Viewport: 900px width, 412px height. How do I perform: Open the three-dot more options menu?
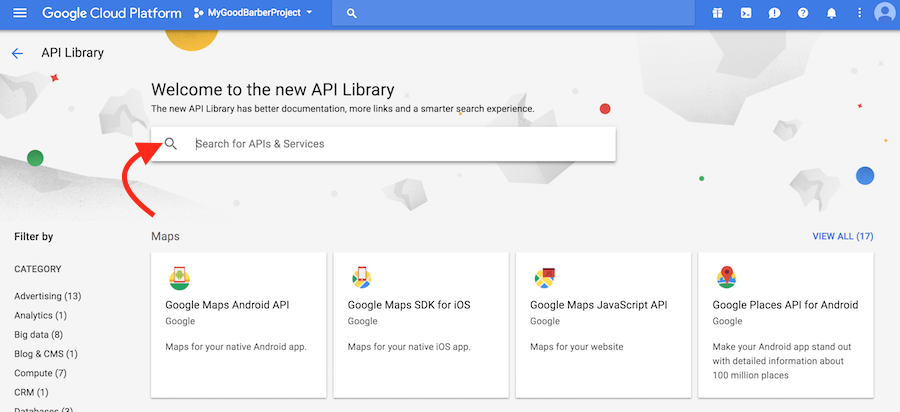pyautogui.click(x=859, y=13)
